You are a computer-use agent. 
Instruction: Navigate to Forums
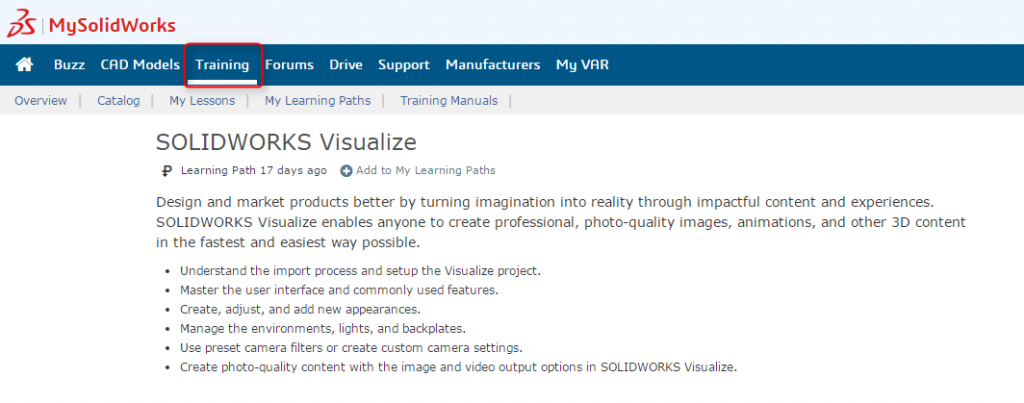coord(289,65)
